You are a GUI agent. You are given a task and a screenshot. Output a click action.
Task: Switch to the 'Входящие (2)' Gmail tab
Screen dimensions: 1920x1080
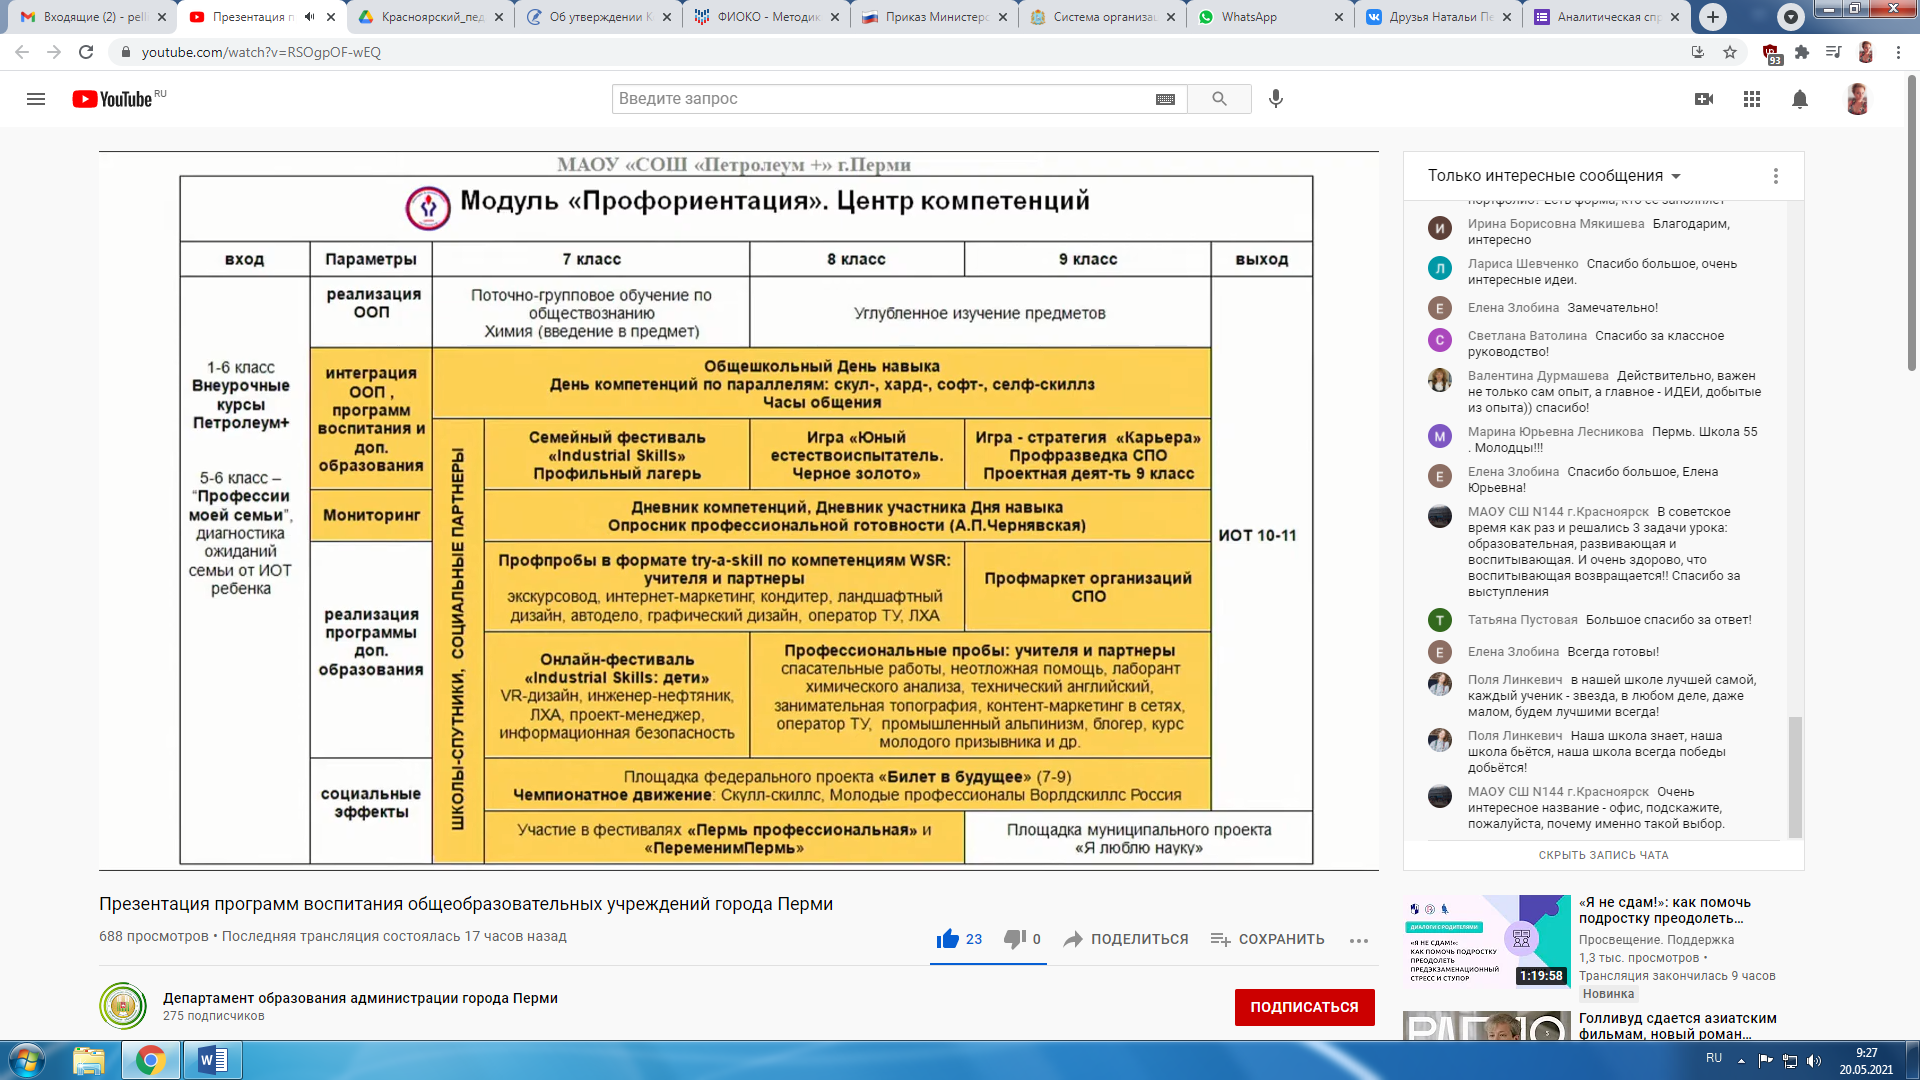click(x=94, y=17)
